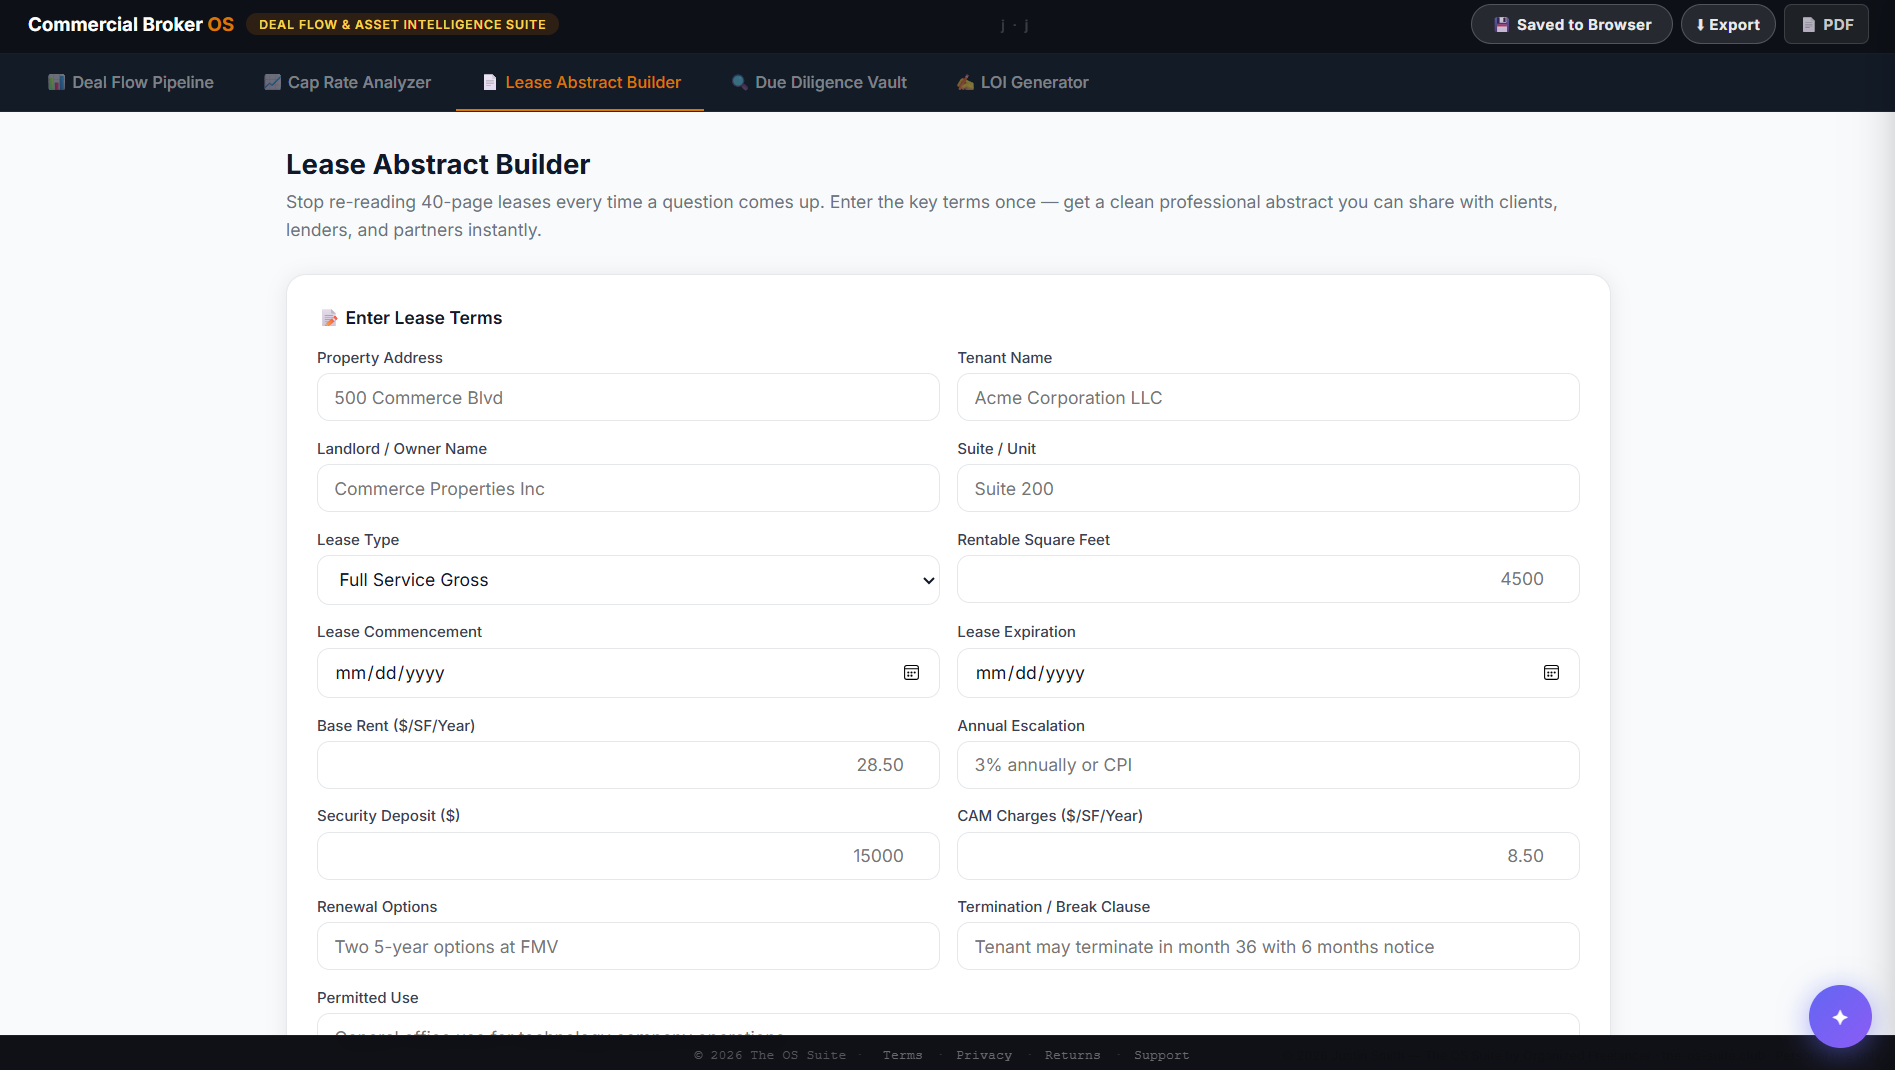Screen dimensions: 1895x1070
Task: Click the floppy disk save icon
Action: click(1501, 25)
